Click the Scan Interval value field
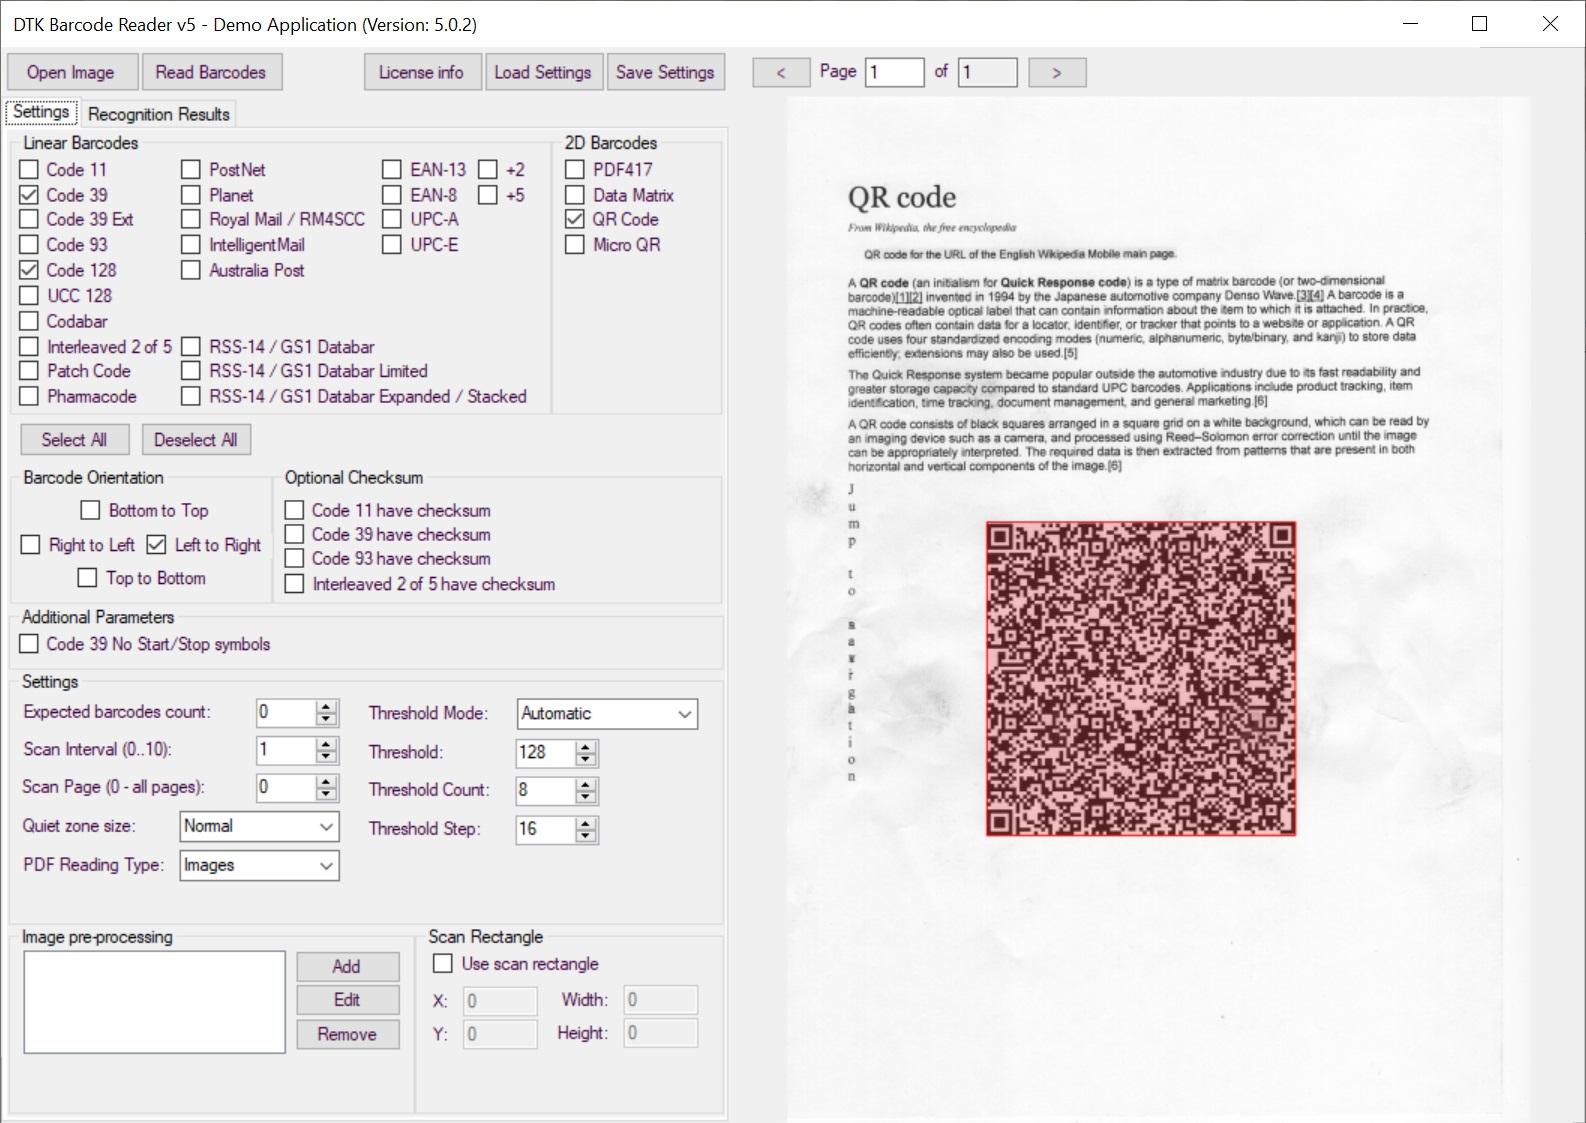 (285, 750)
